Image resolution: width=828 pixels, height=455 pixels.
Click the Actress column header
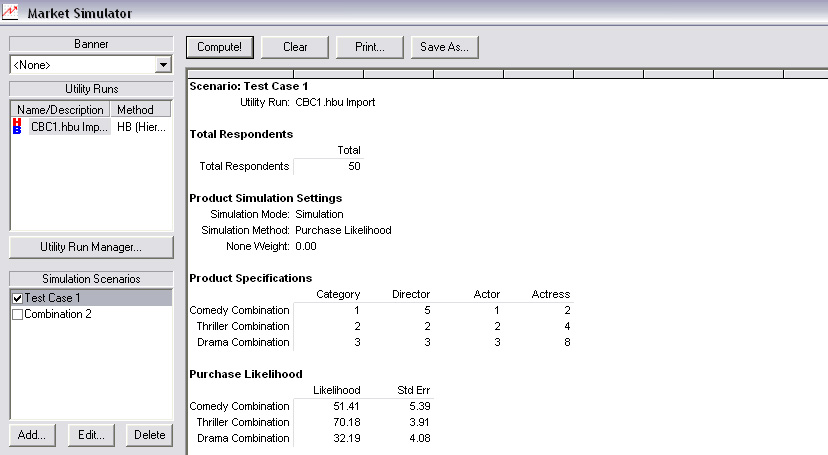click(551, 294)
